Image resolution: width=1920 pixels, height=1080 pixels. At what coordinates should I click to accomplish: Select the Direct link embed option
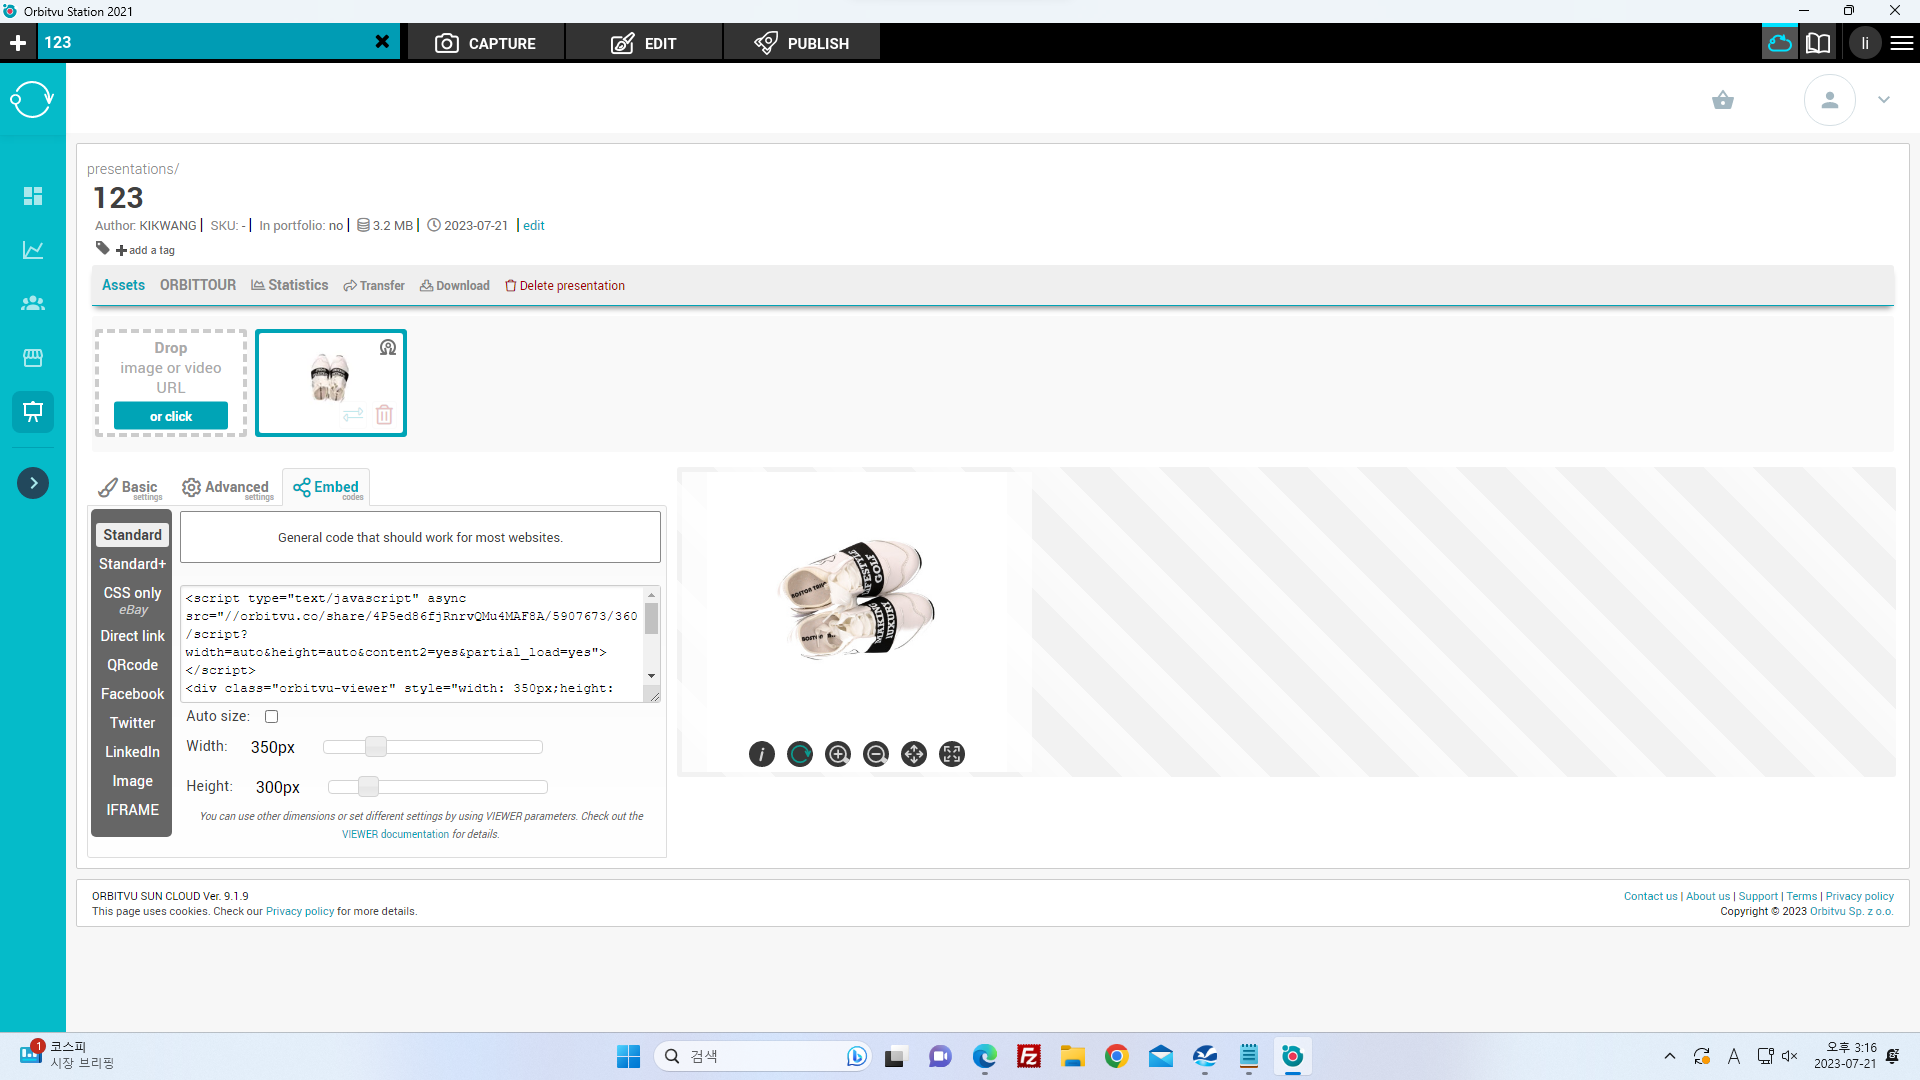click(132, 636)
